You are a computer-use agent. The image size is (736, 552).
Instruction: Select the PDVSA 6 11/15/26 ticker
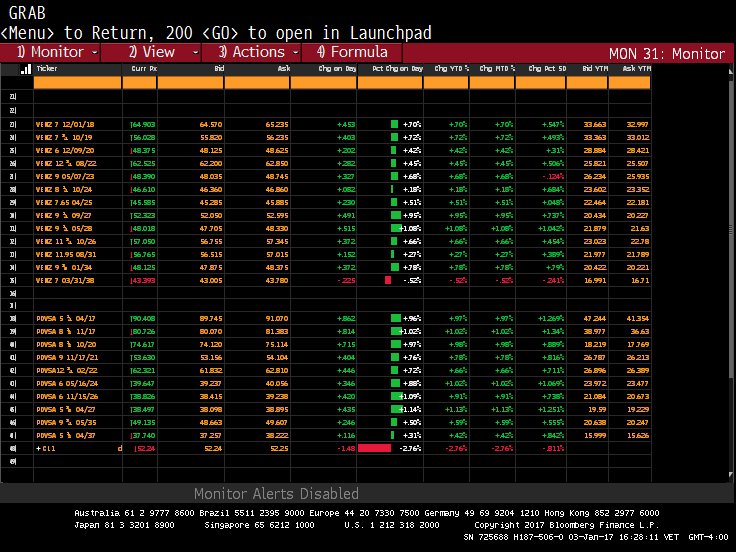[x=67, y=396]
